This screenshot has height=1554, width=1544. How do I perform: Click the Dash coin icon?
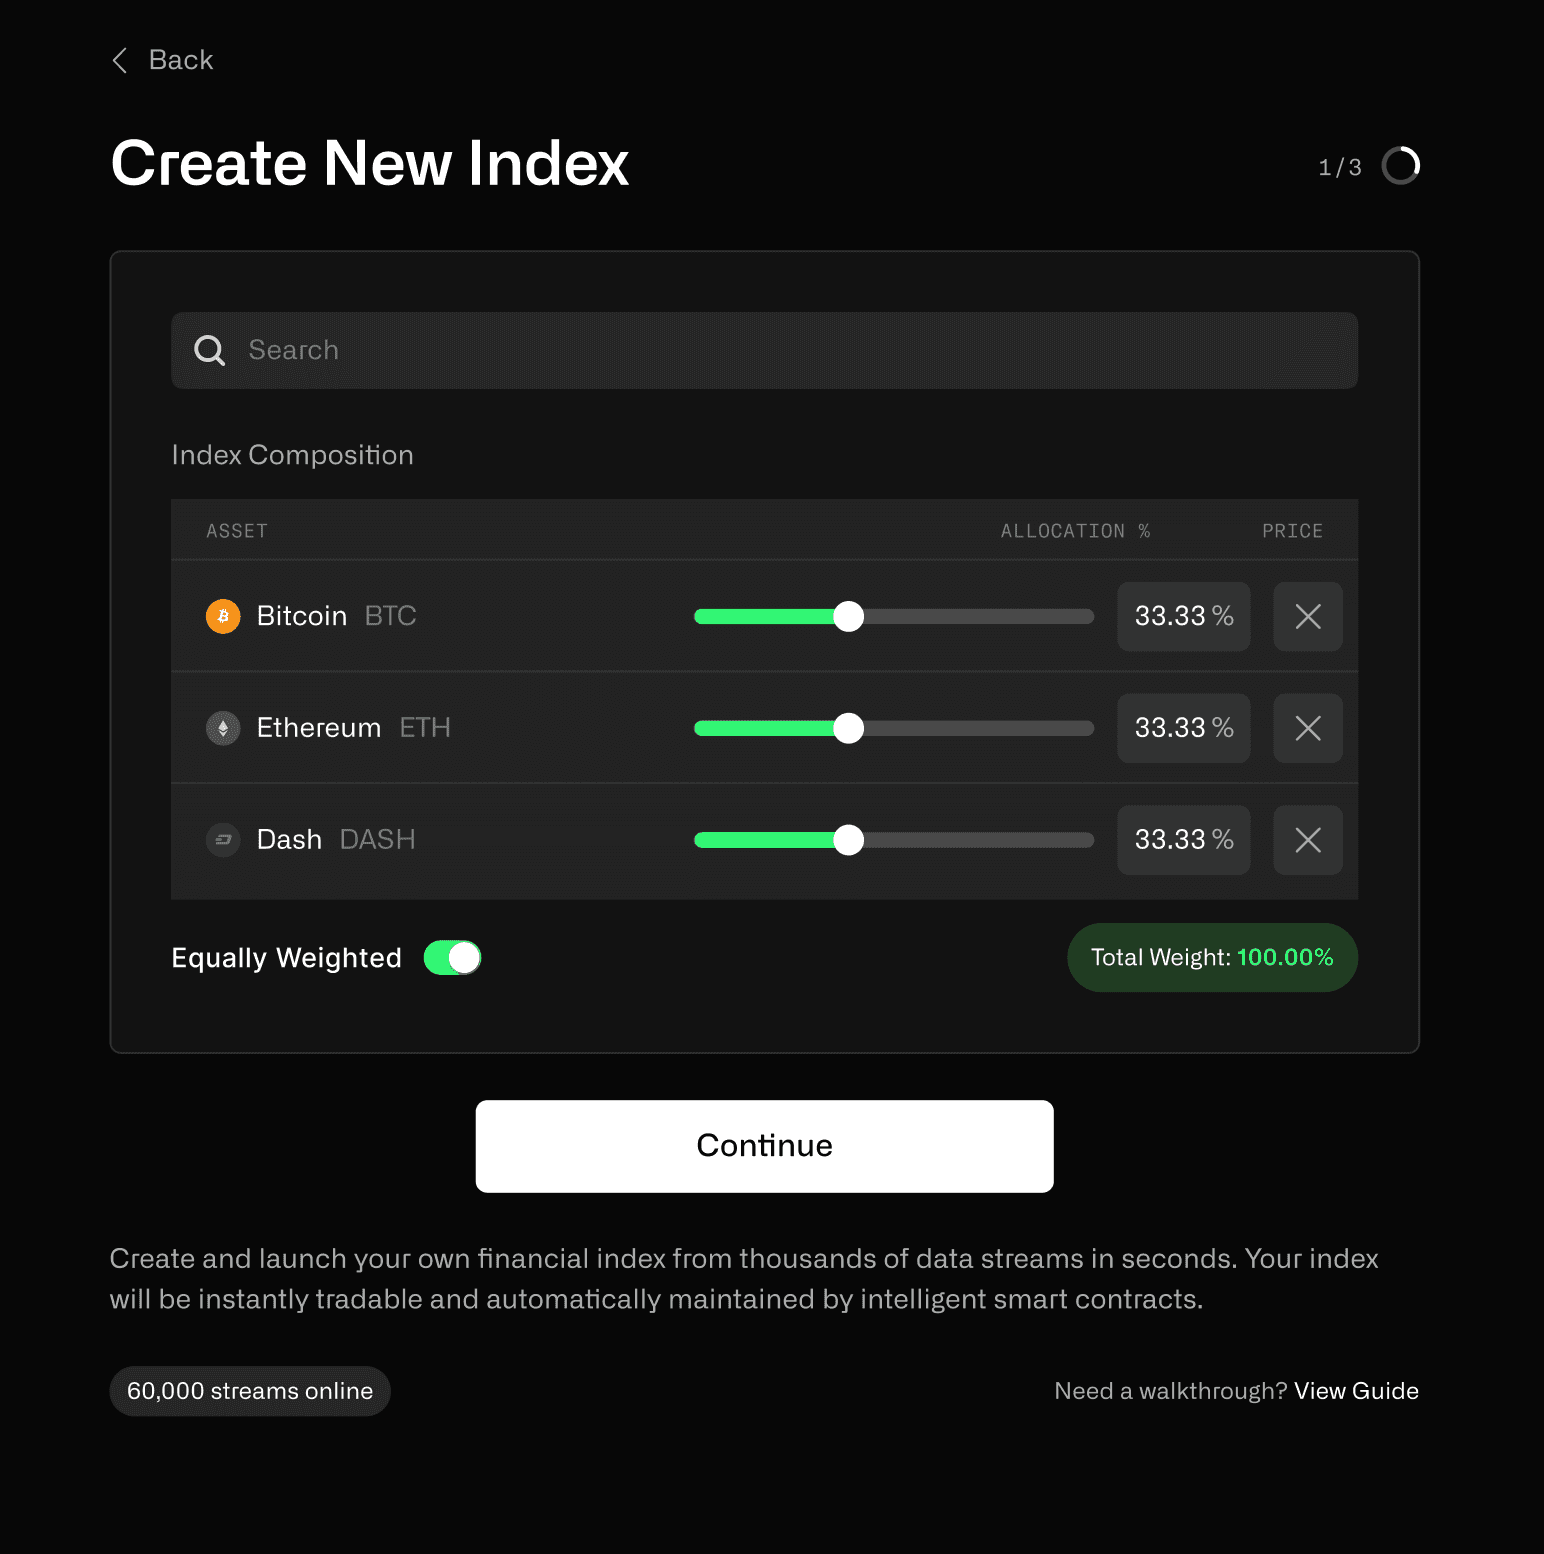coord(223,840)
